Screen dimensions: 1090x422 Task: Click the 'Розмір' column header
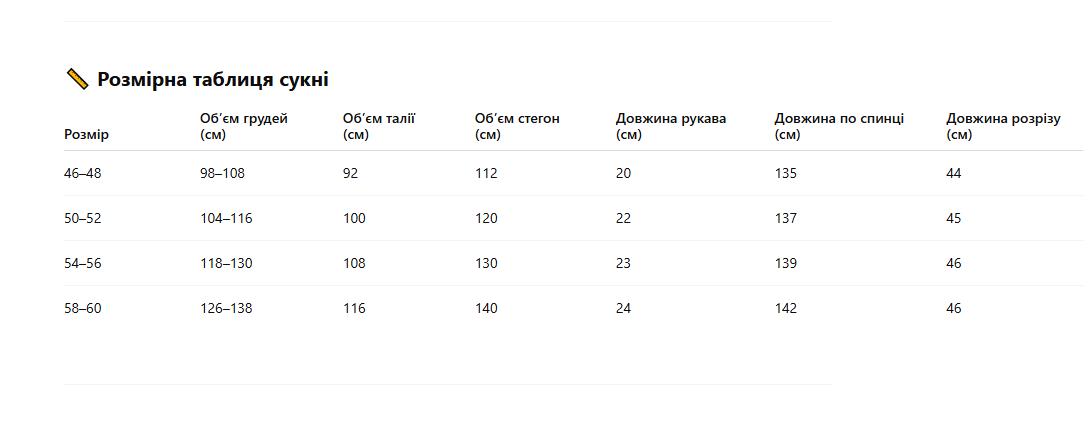(x=86, y=135)
